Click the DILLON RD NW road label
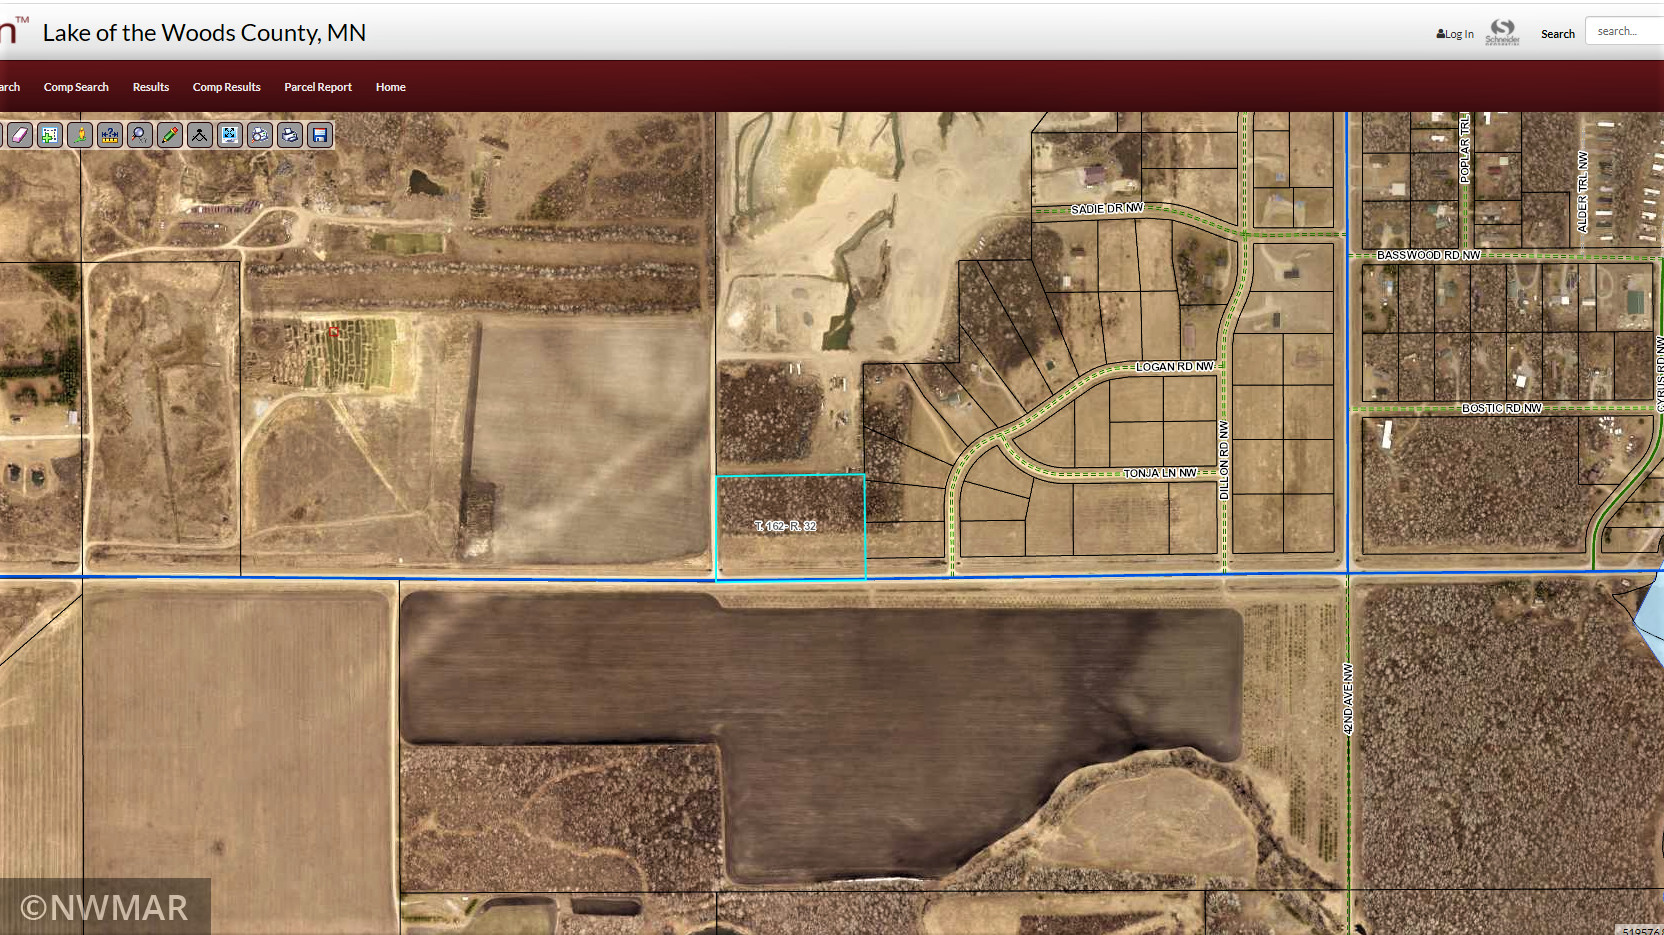 coord(1224,460)
